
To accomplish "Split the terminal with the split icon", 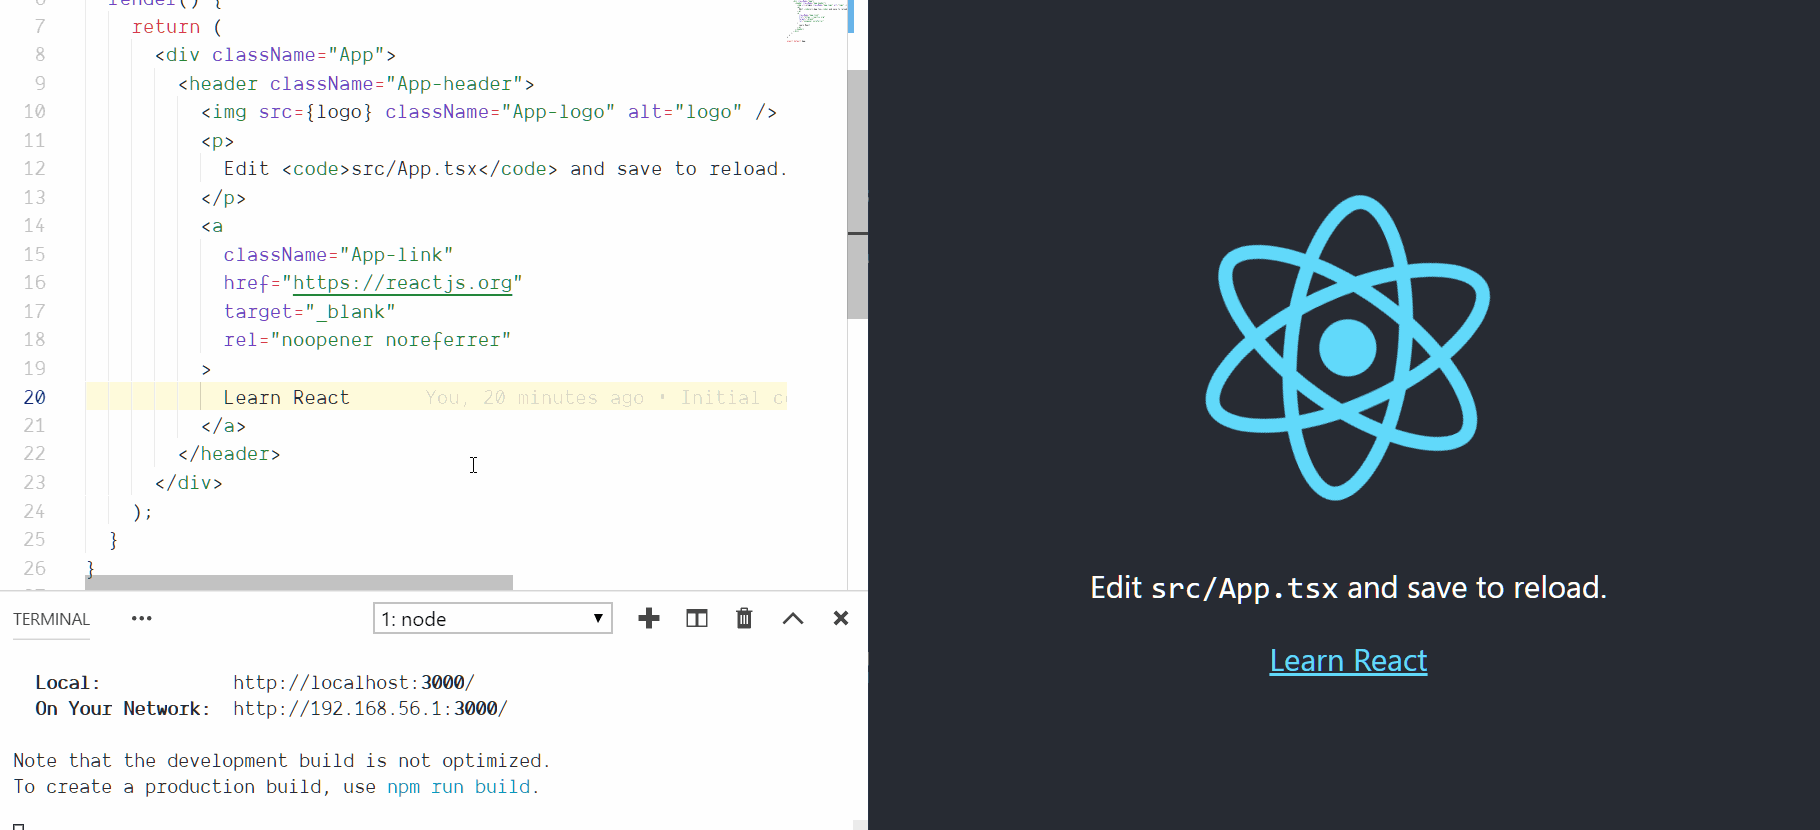I will pos(697,619).
